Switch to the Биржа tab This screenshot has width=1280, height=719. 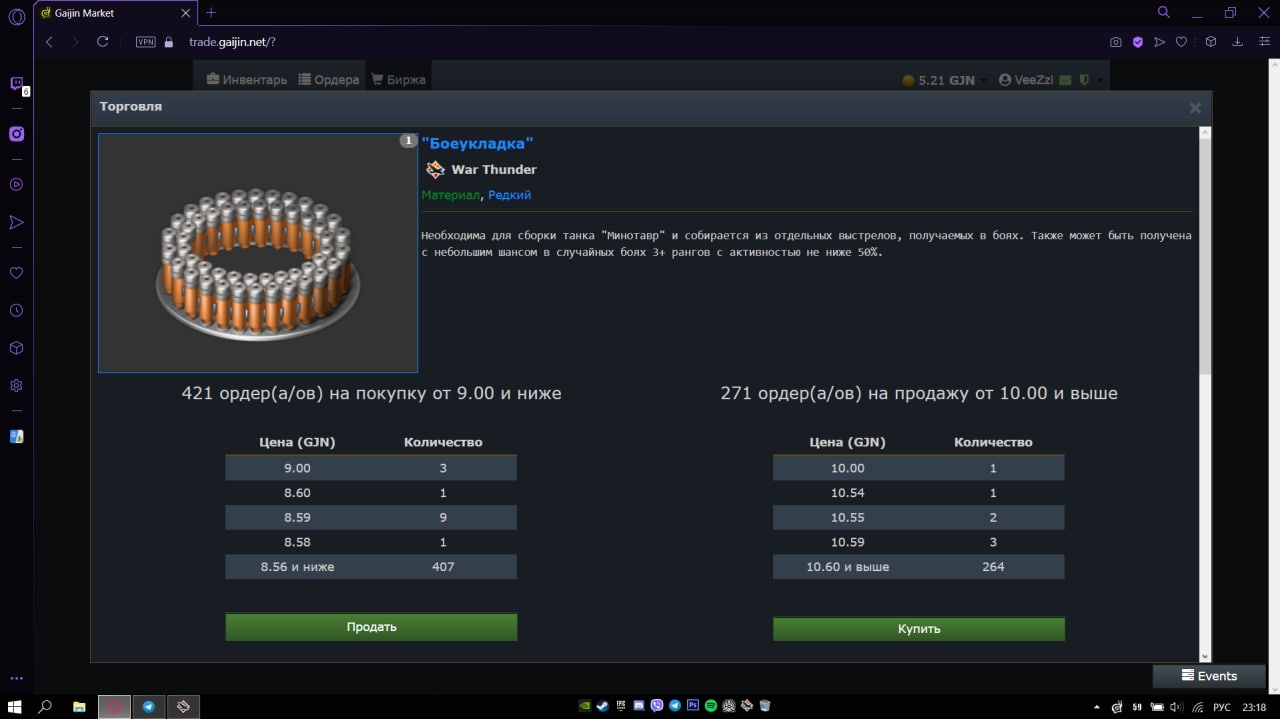coord(398,80)
